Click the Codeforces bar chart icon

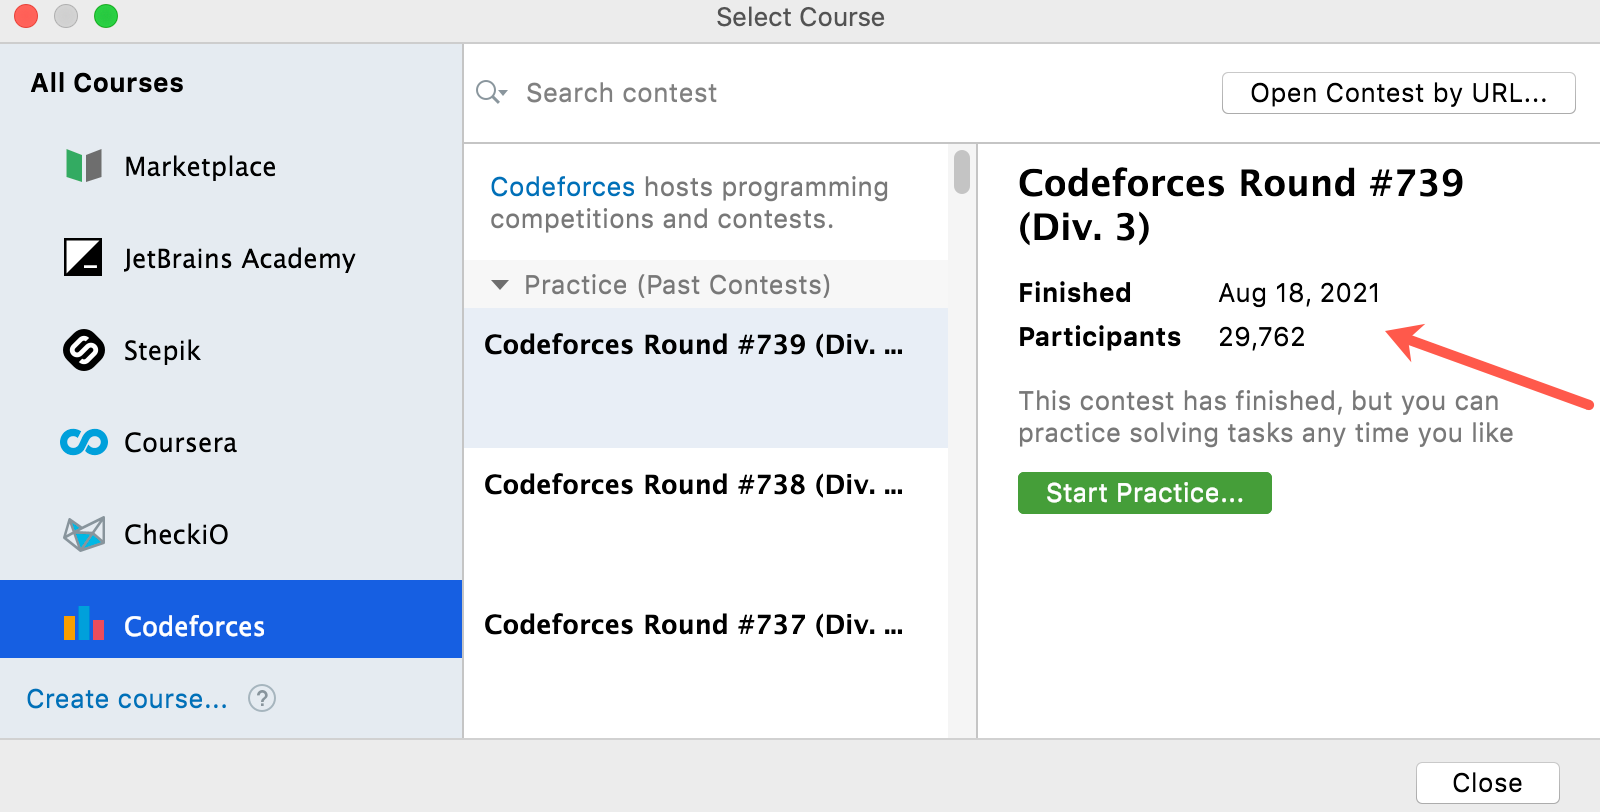84,625
